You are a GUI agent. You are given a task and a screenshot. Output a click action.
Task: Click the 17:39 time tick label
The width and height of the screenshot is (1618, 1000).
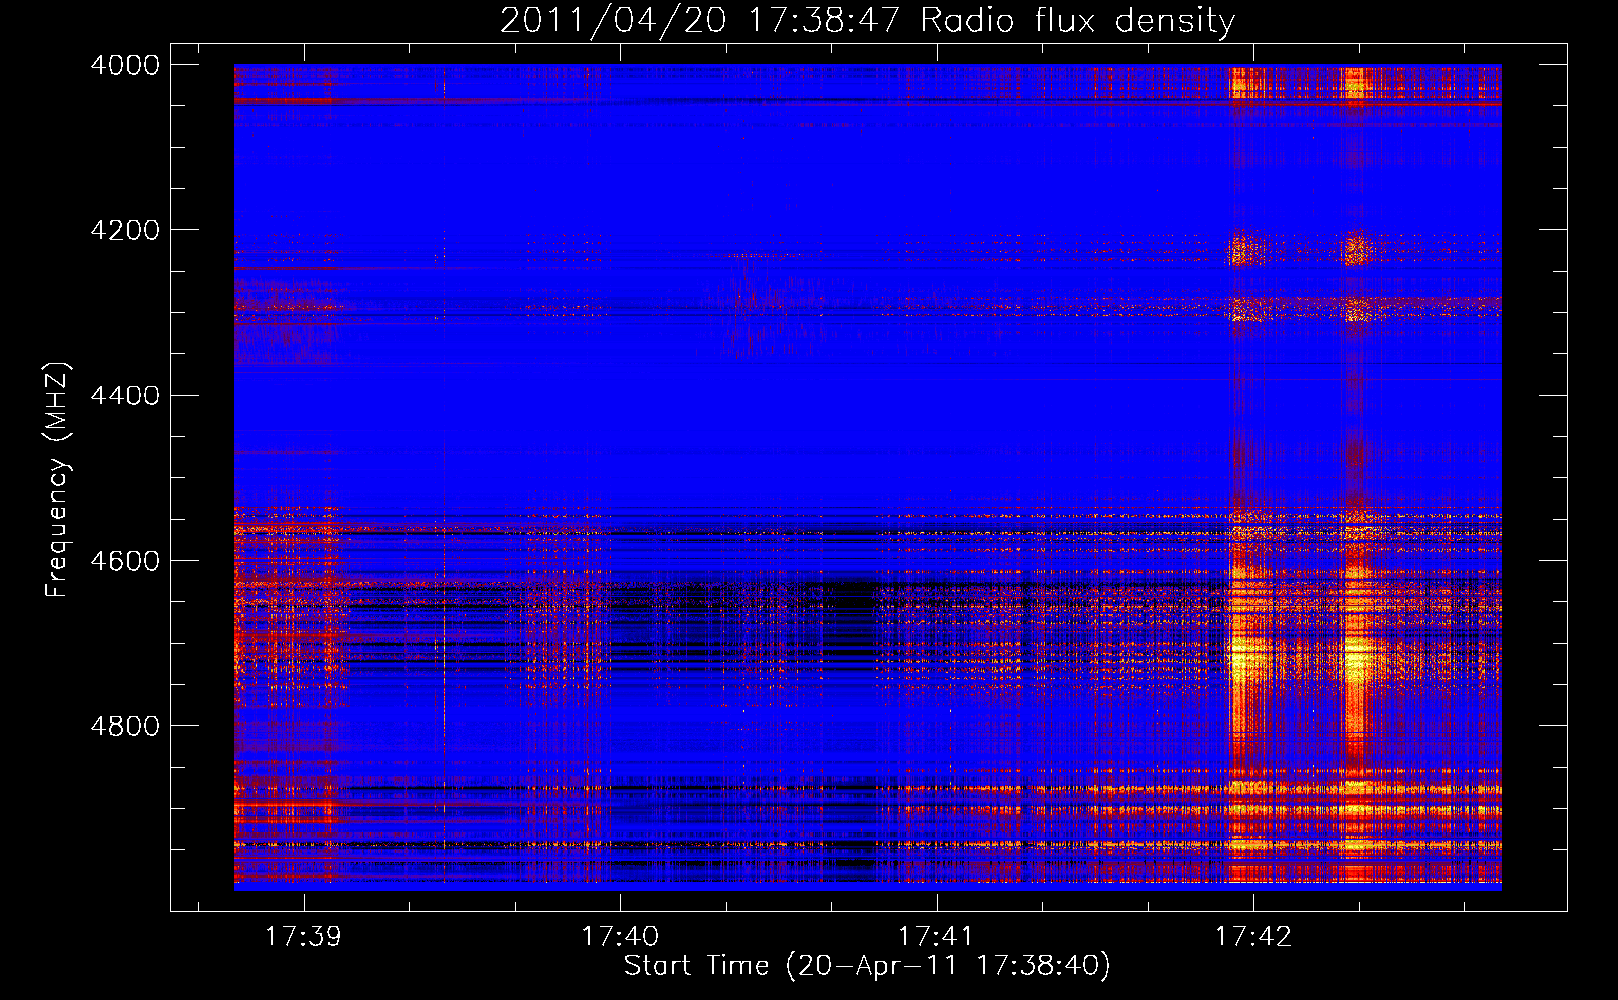pyautogui.click(x=303, y=936)
